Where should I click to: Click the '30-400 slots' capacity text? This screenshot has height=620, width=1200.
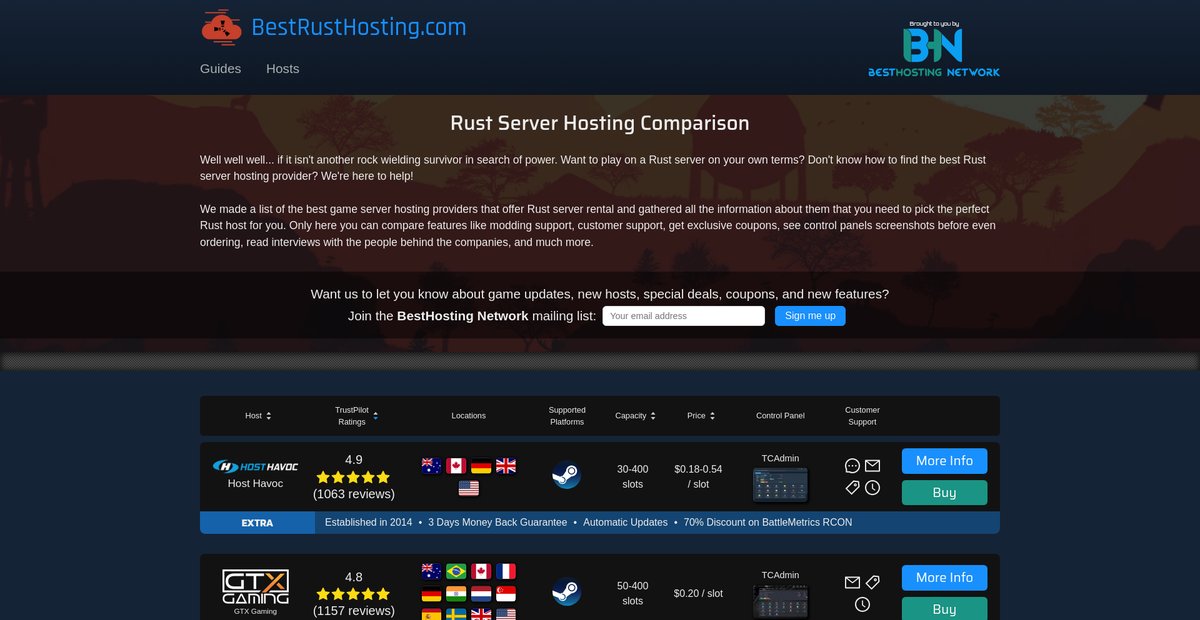(x=632, y=476)
